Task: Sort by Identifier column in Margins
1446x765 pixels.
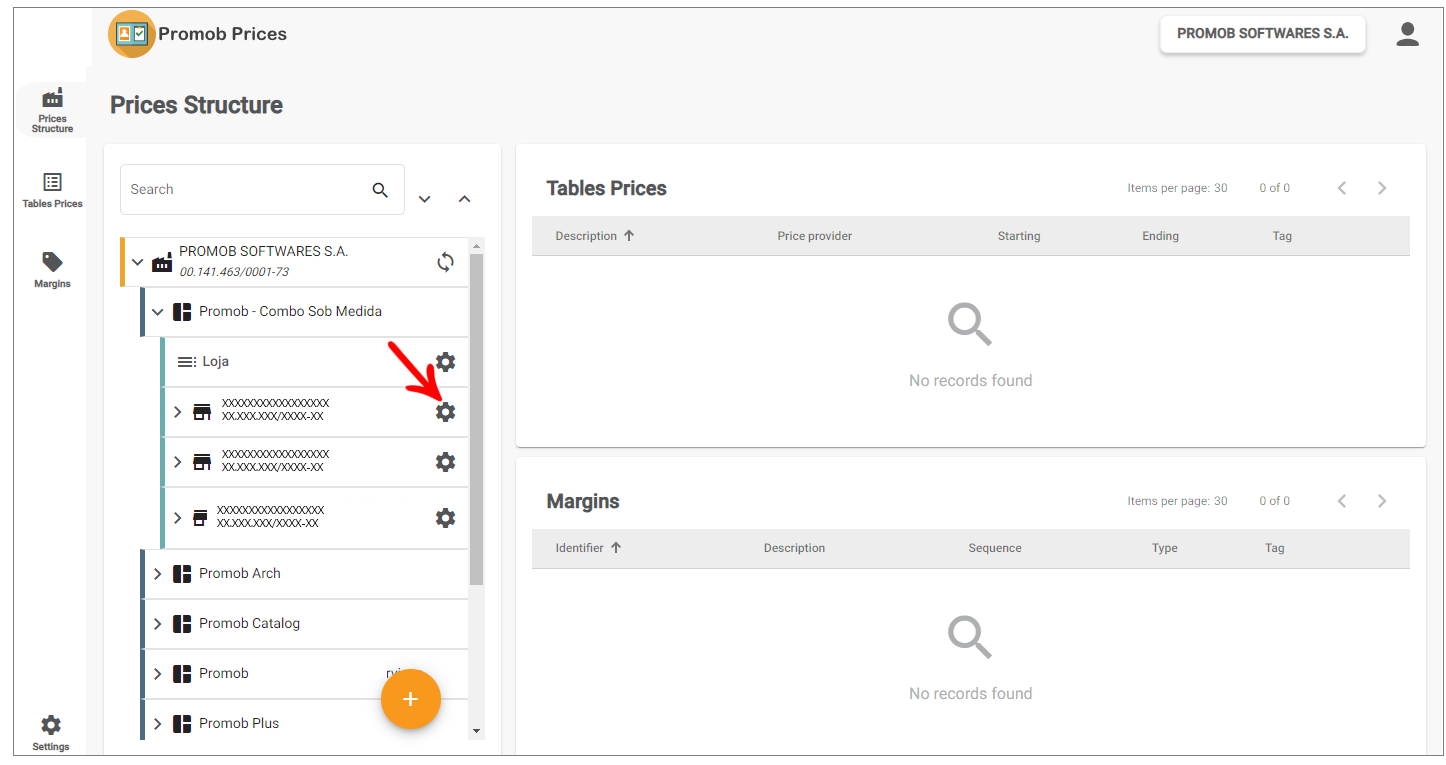Action: [588, 548]
